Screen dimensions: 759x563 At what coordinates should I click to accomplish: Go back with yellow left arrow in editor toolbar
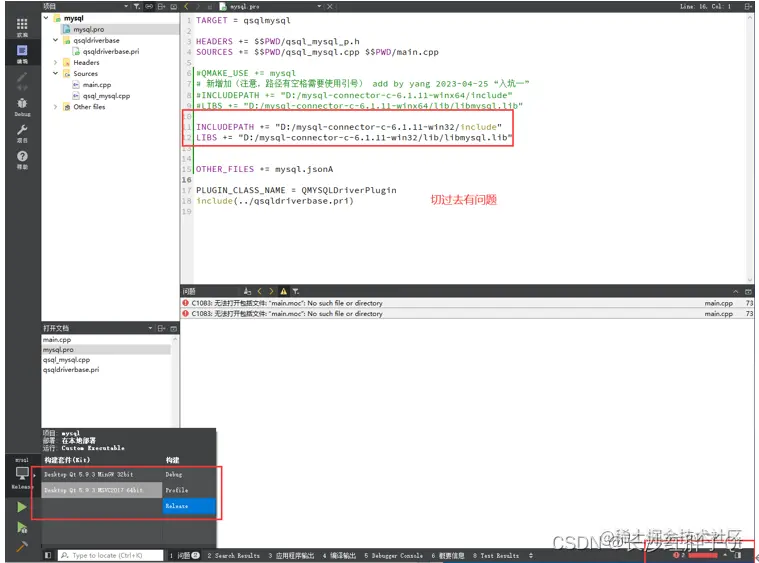tap(186, 6)
